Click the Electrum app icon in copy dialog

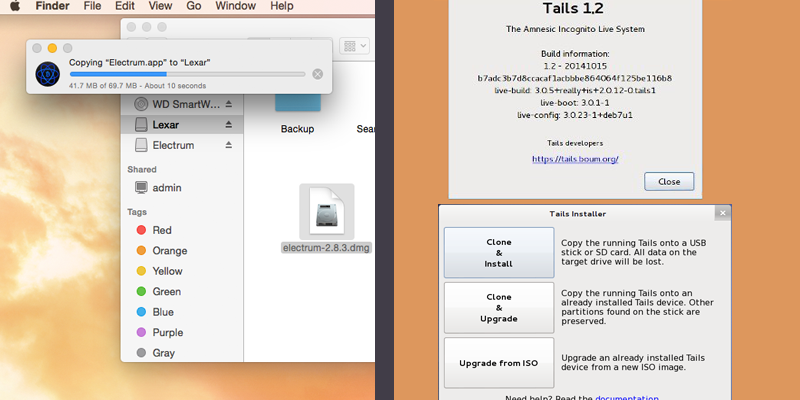pos(47,74)
